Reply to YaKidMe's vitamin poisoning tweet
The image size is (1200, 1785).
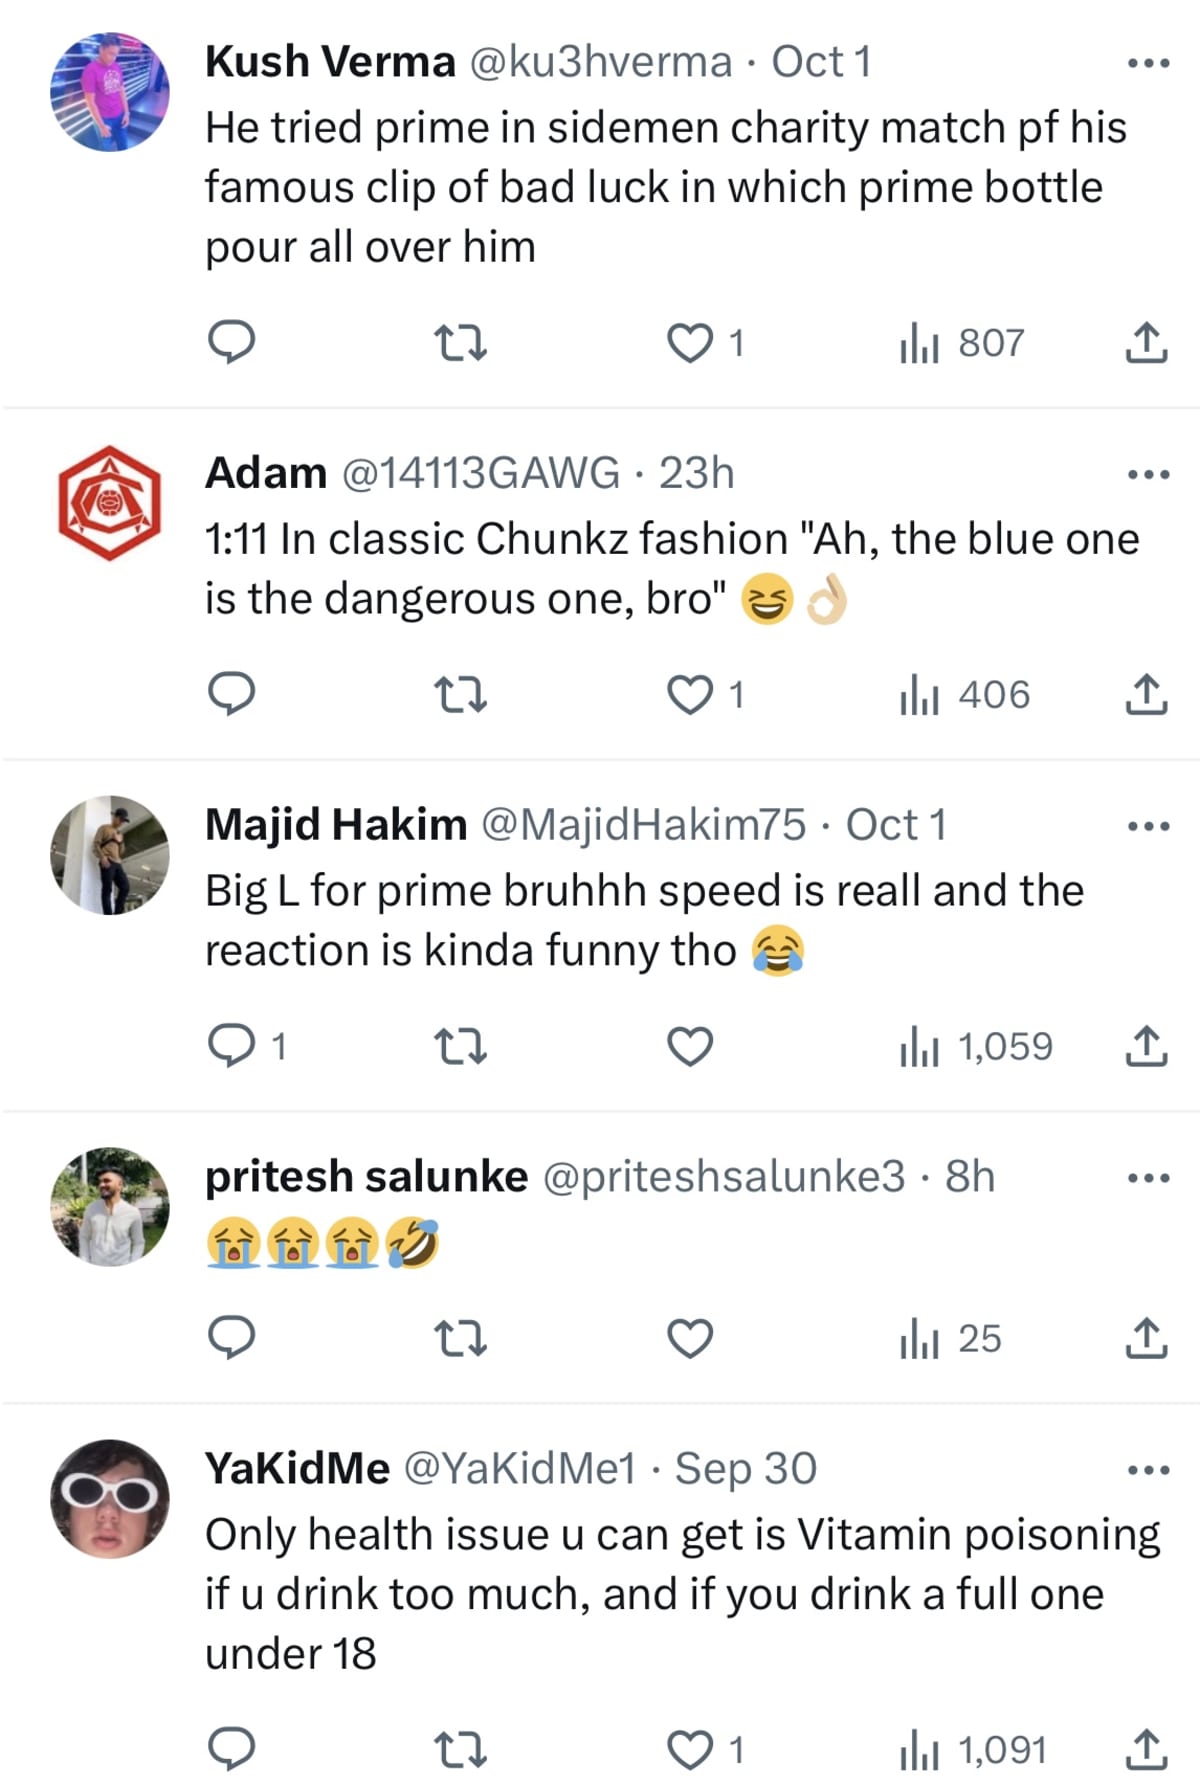coord(231,1750)
